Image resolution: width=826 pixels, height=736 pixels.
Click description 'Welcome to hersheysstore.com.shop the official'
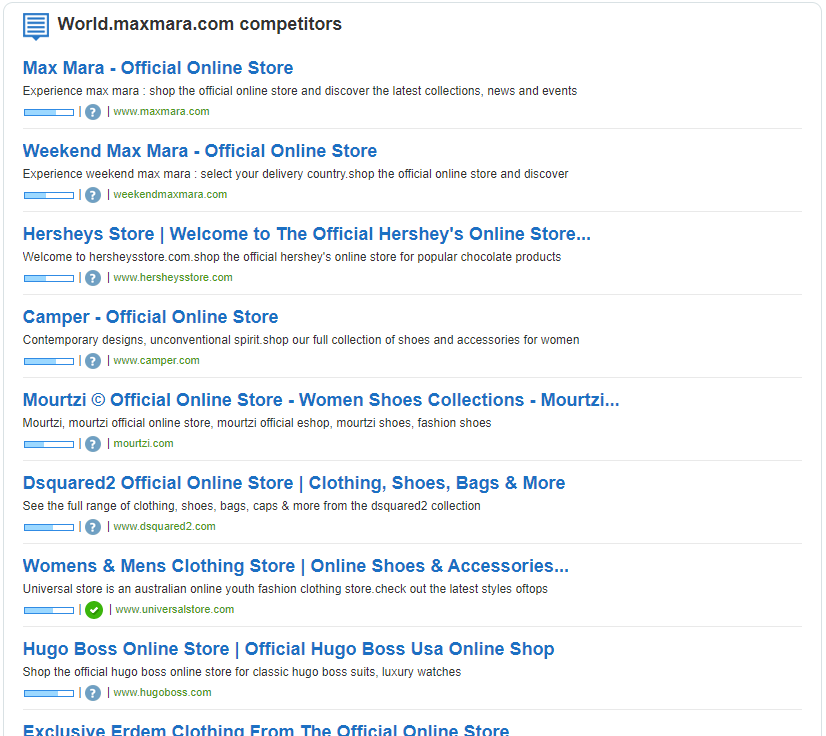pos(292,257)
